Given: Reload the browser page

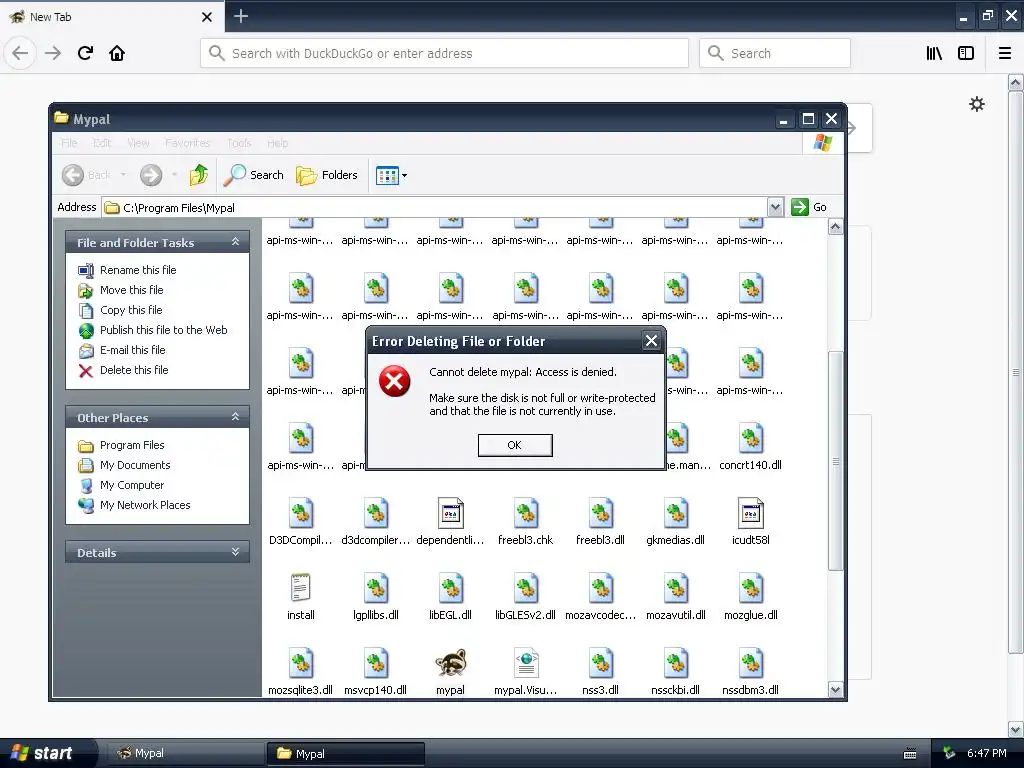Looking at the screenshot, I should click(x=85, y=53).
